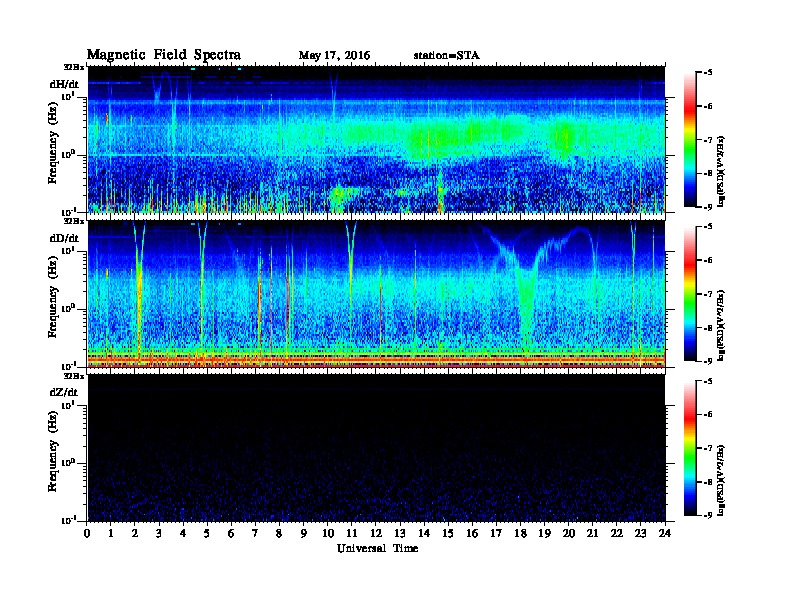
Task: Click the log(PSD) label beside dD/dt color scale
Action: (x=721, y=326)
